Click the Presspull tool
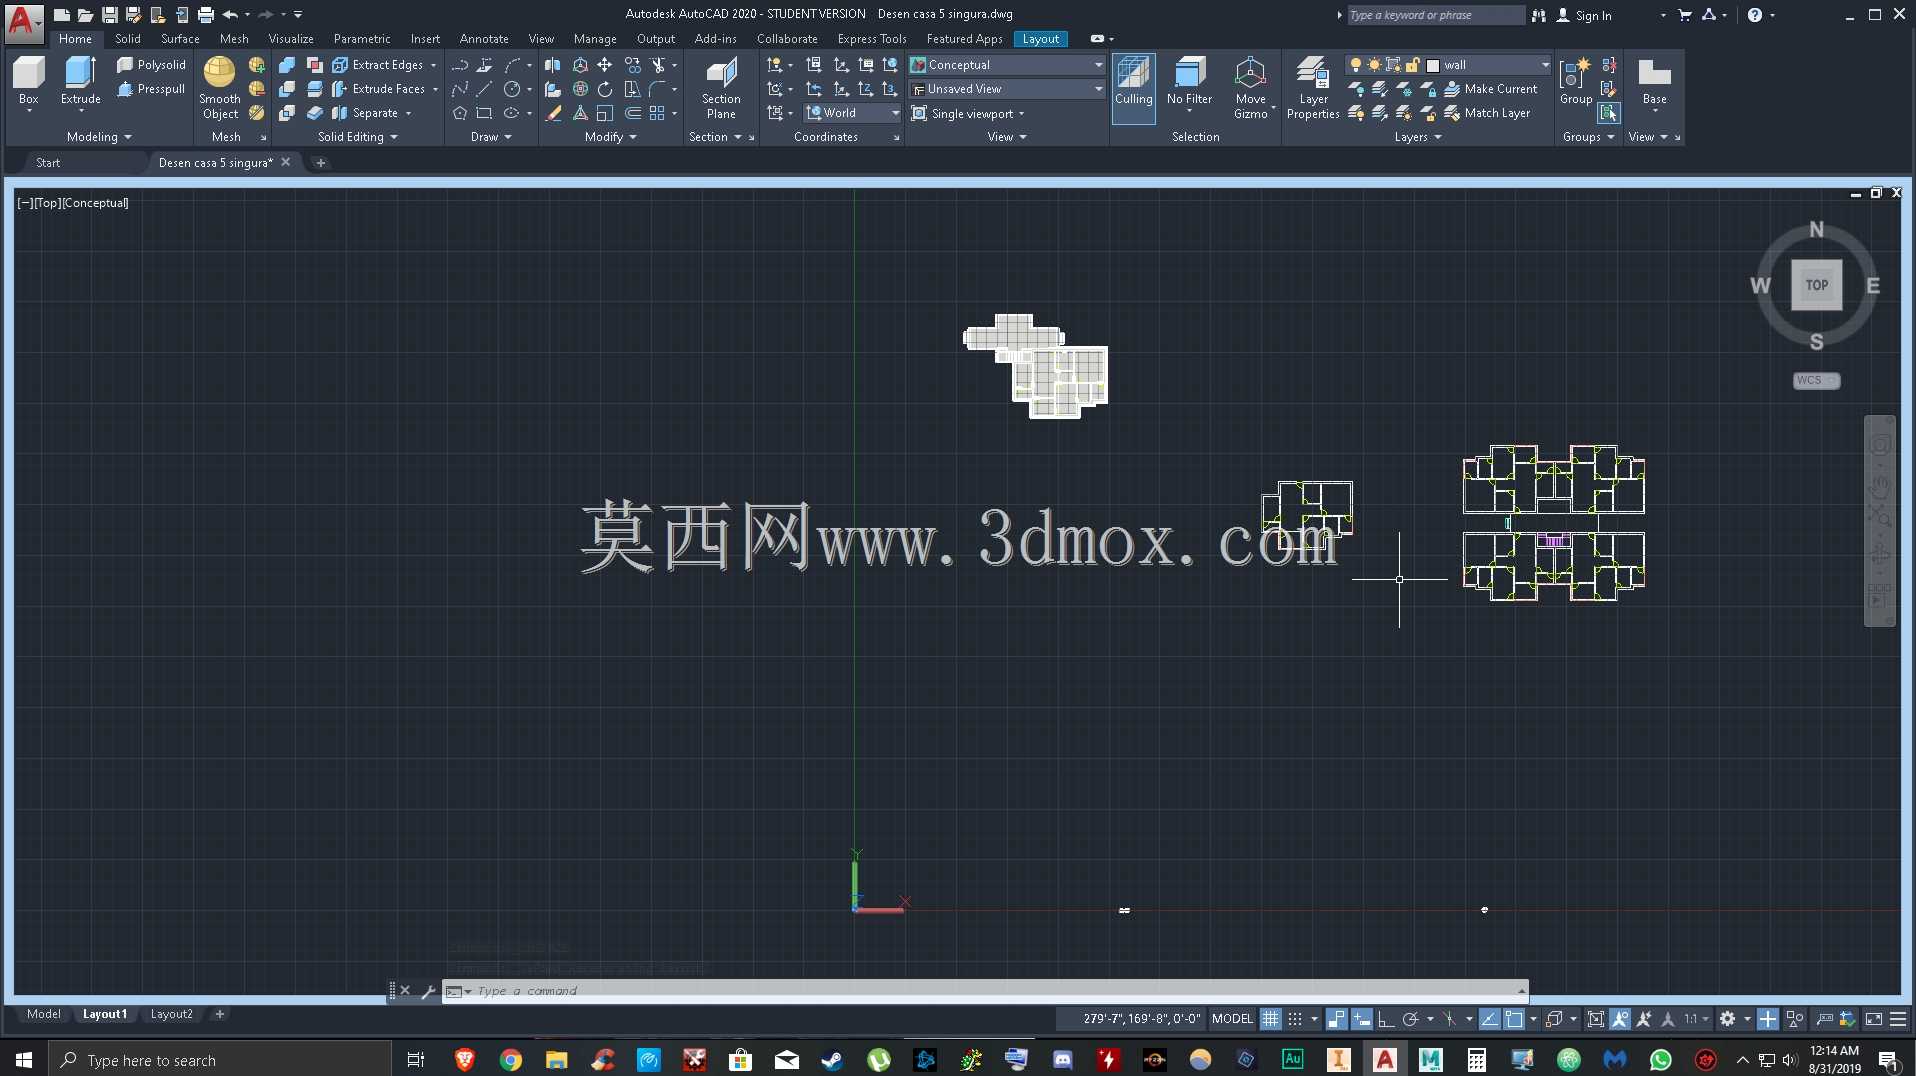Image resolution: width=1916 pixels, height=1076 pixels. (x=151, y=89)
